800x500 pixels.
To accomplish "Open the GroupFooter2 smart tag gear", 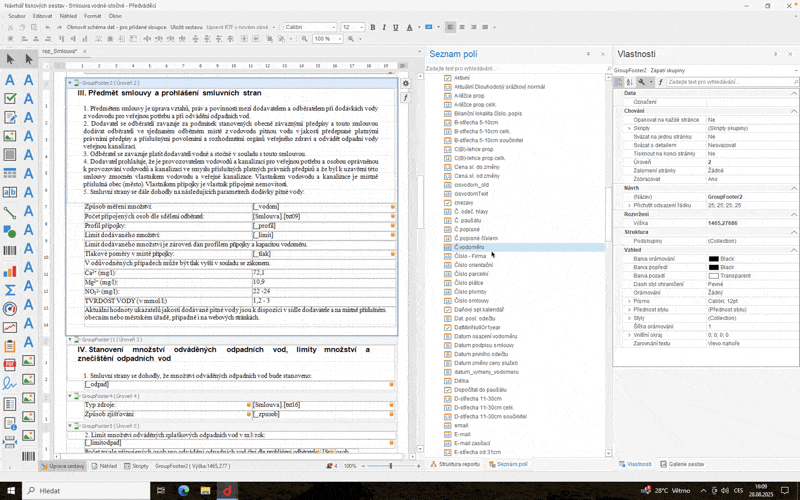I will click(x=406, y=83).
